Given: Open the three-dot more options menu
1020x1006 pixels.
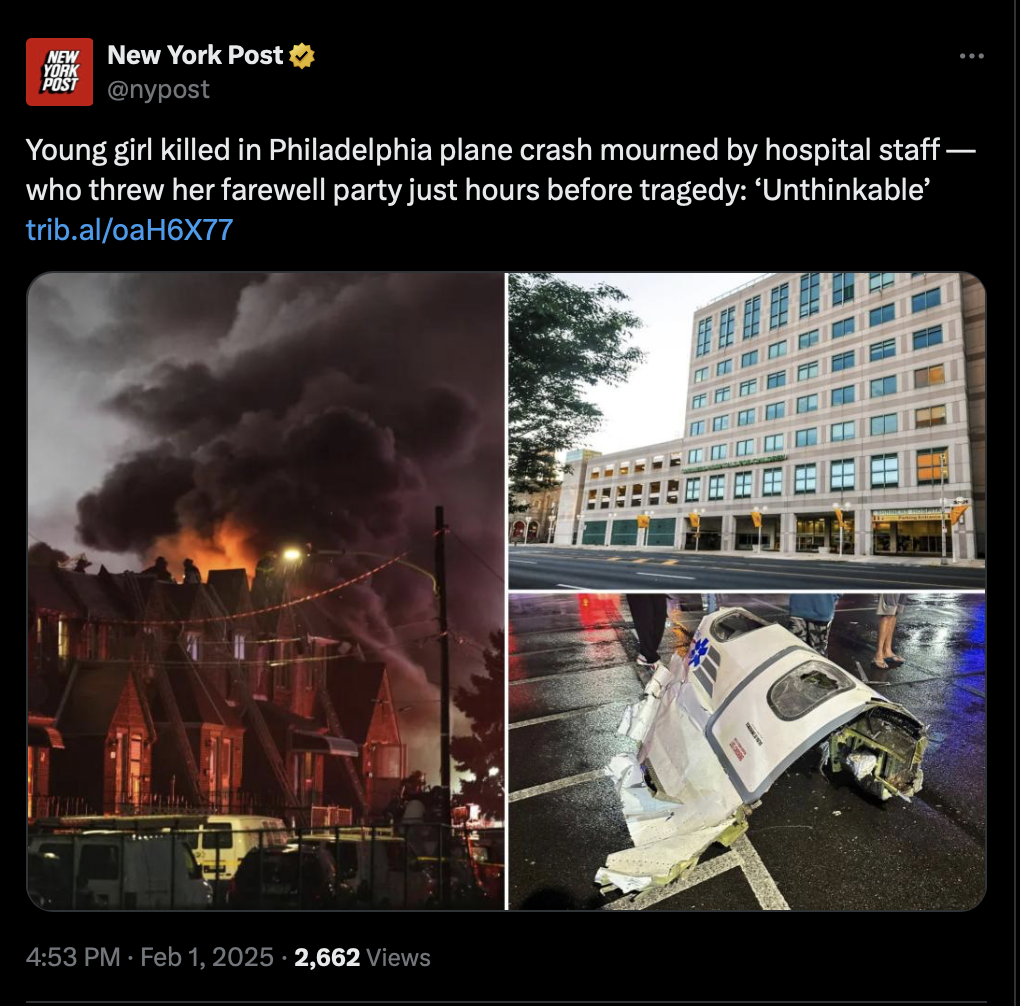Looking at the screenshot, I should coord(972,57).
